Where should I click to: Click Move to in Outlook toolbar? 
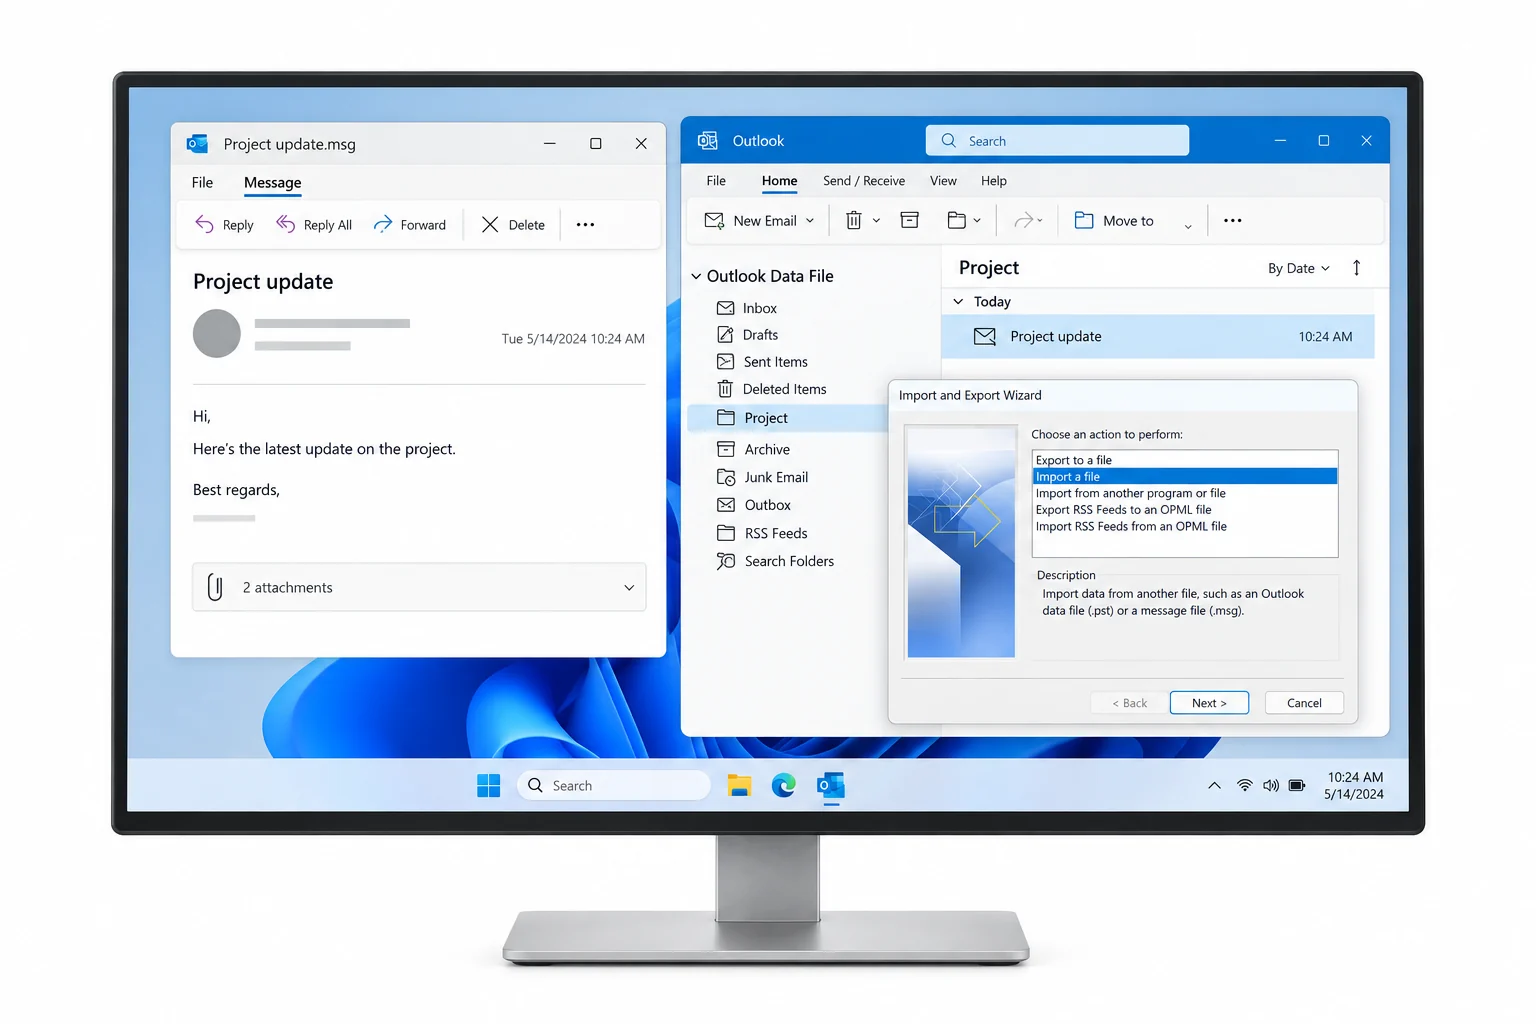point(1114,221)
